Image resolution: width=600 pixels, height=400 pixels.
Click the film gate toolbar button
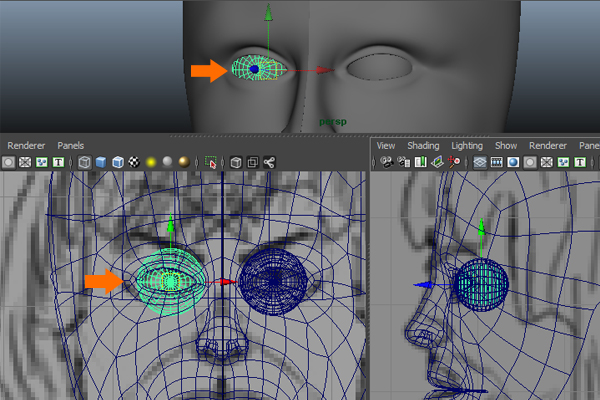(x=496, y=162)
